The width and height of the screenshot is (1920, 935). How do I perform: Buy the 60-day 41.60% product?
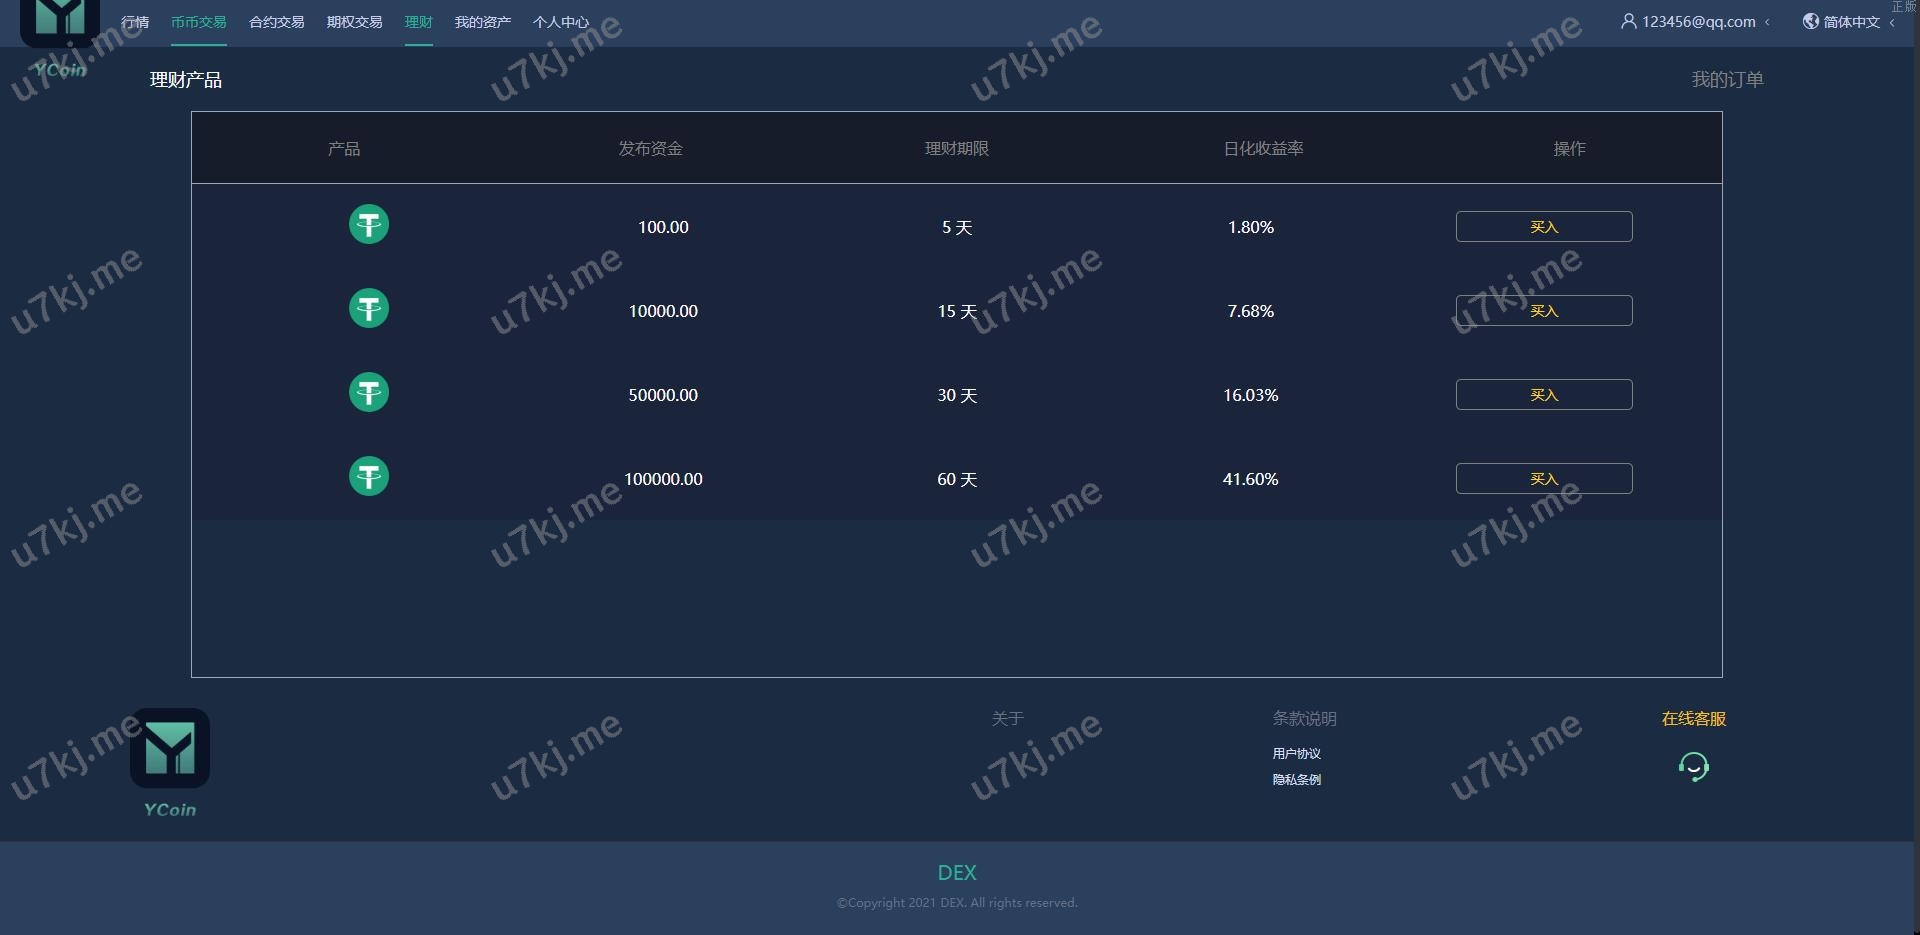[1543, 479]
